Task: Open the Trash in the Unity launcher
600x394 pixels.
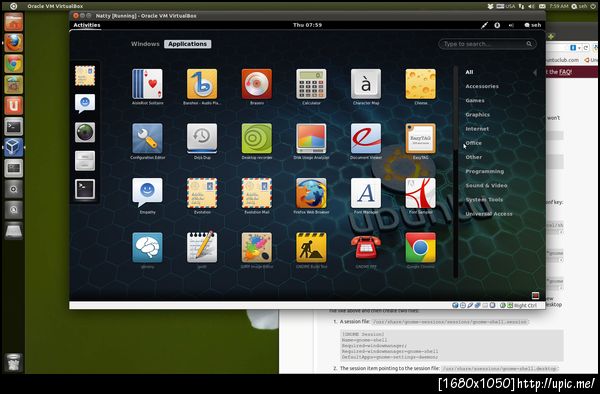Action: (x=13, y=363)
